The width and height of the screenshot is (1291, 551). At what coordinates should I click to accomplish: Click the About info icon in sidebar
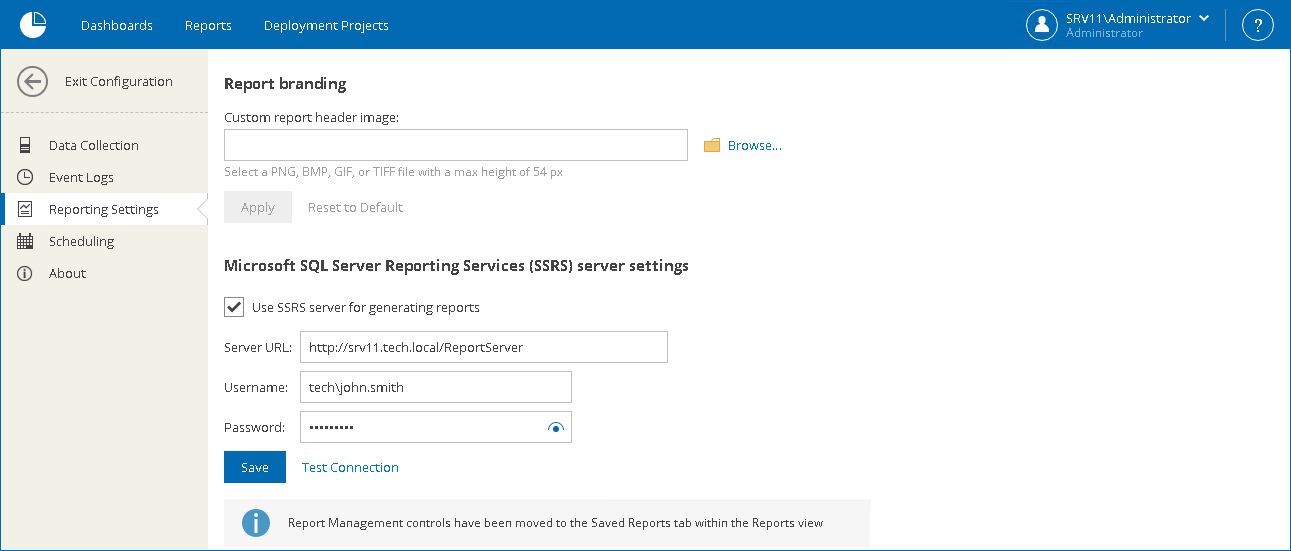coord(25,273)
